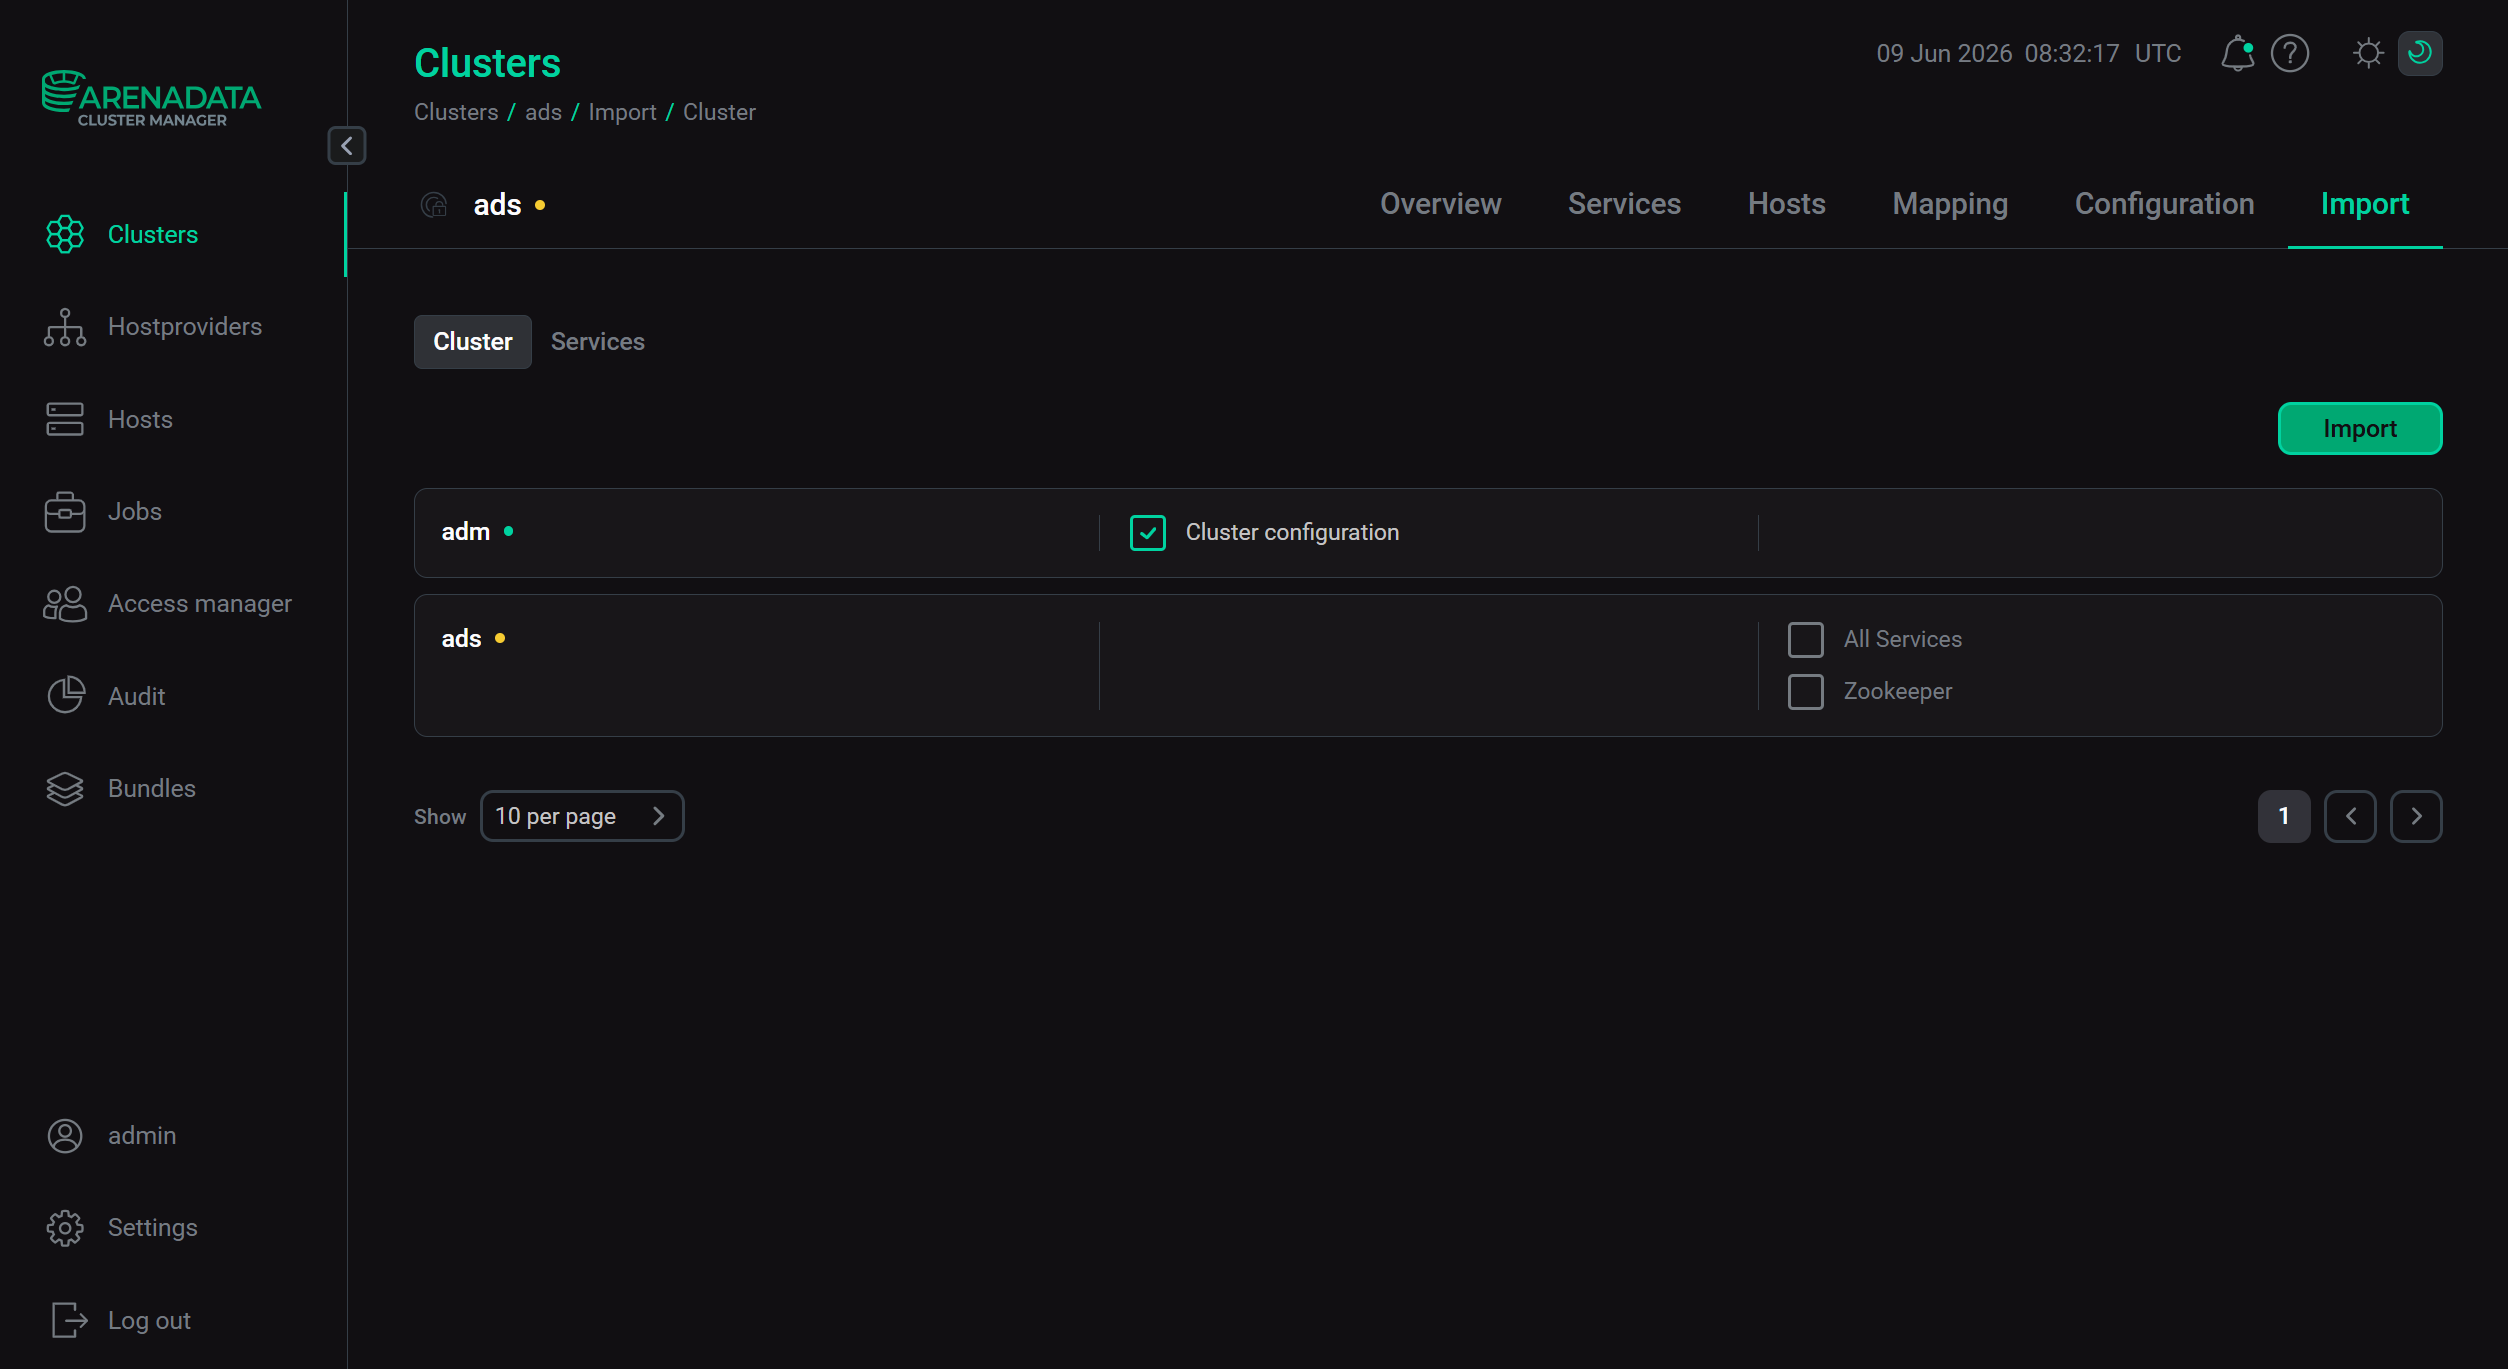Click Log out label in sidebar
The image size is (2508, 1369).
149,1321
